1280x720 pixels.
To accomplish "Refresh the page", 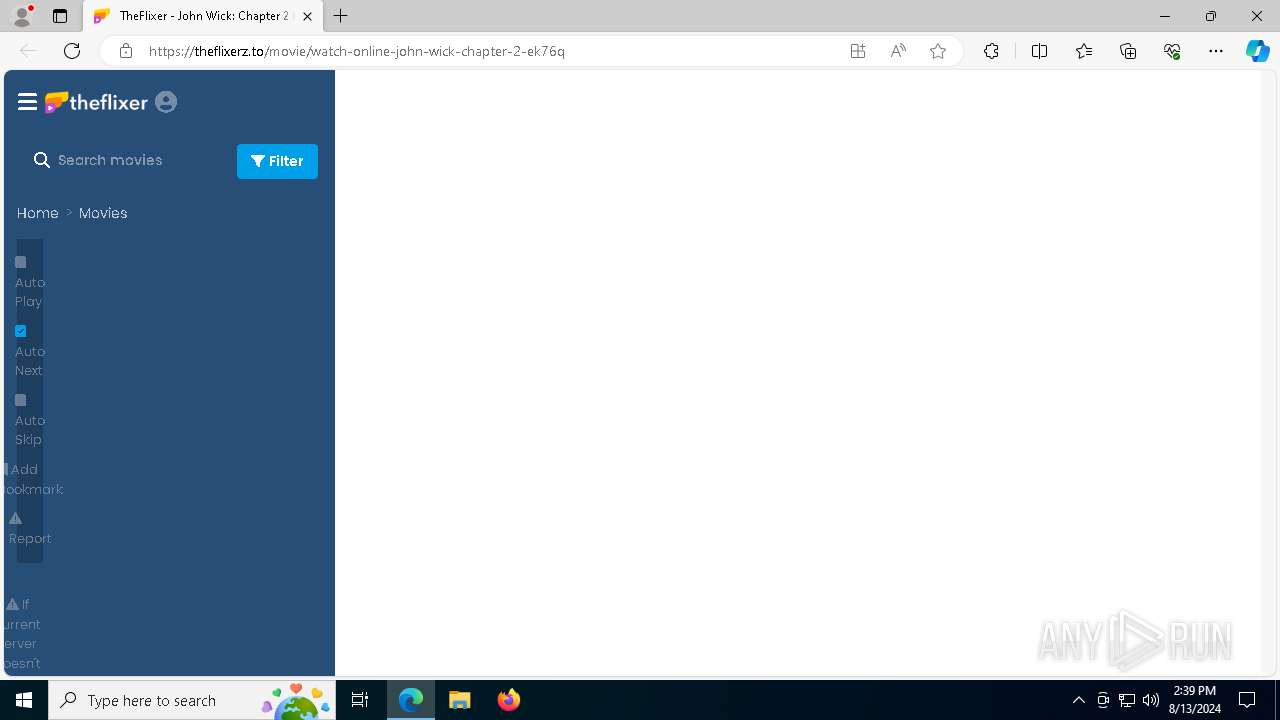I will [x=72, y=51].
